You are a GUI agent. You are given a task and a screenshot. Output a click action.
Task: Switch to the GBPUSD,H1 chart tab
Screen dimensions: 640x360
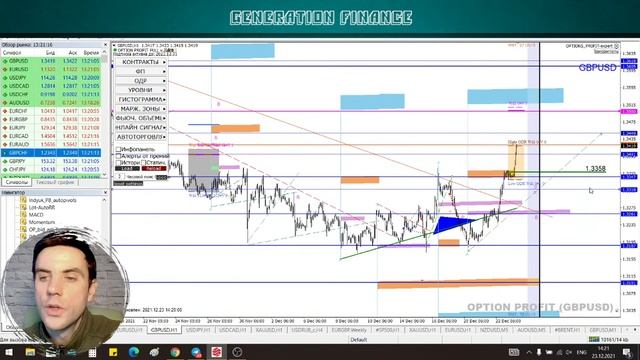164,330
